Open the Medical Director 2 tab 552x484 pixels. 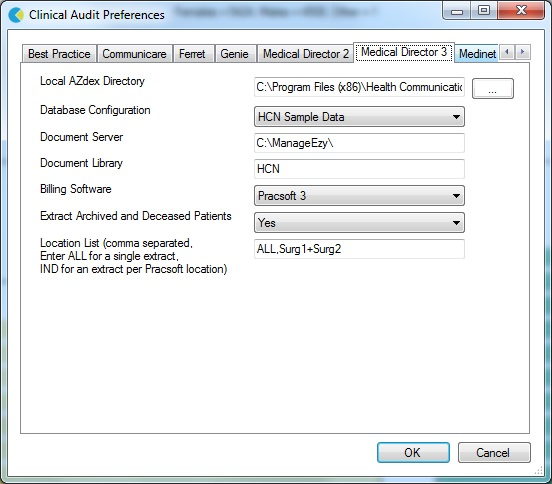pos(306,54)
